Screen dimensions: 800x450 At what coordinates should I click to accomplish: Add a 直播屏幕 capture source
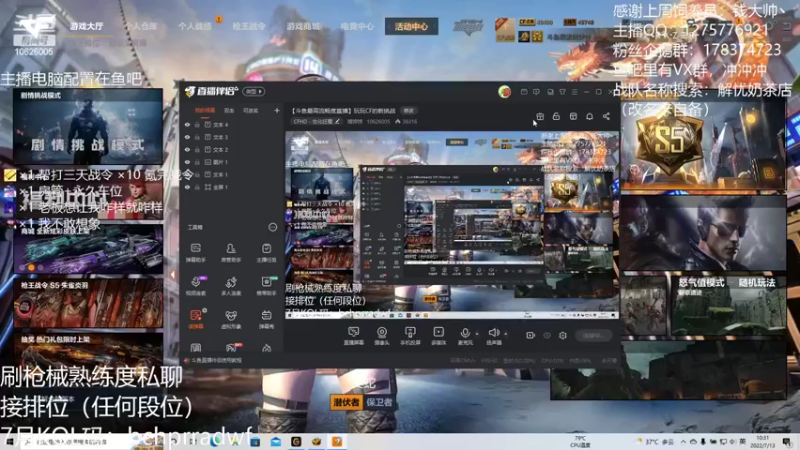(x=353, y=336)
